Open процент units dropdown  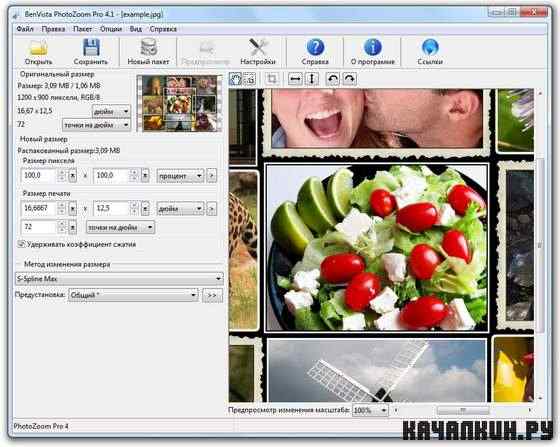point(180,176)
